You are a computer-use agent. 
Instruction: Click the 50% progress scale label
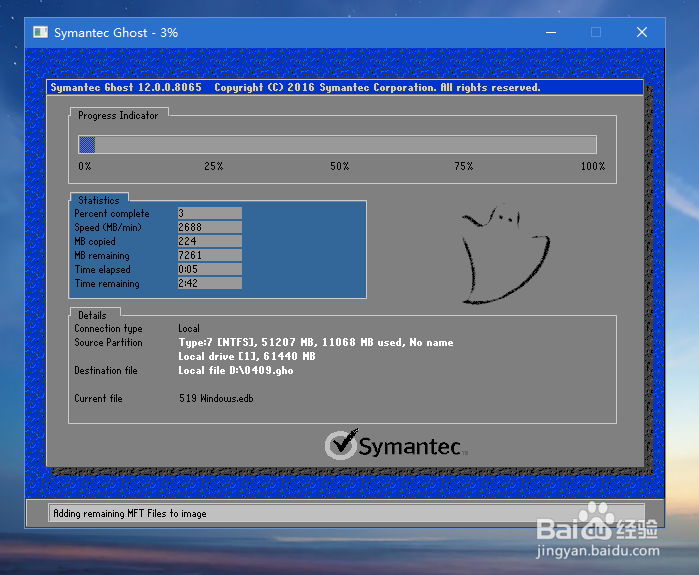340,166
